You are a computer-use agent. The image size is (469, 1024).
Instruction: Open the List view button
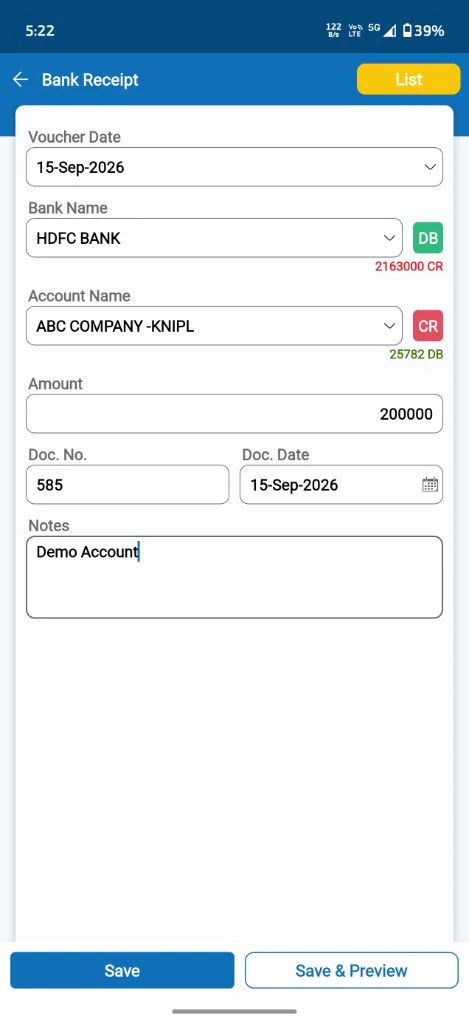pyautogui.click(x=408, y=79)
